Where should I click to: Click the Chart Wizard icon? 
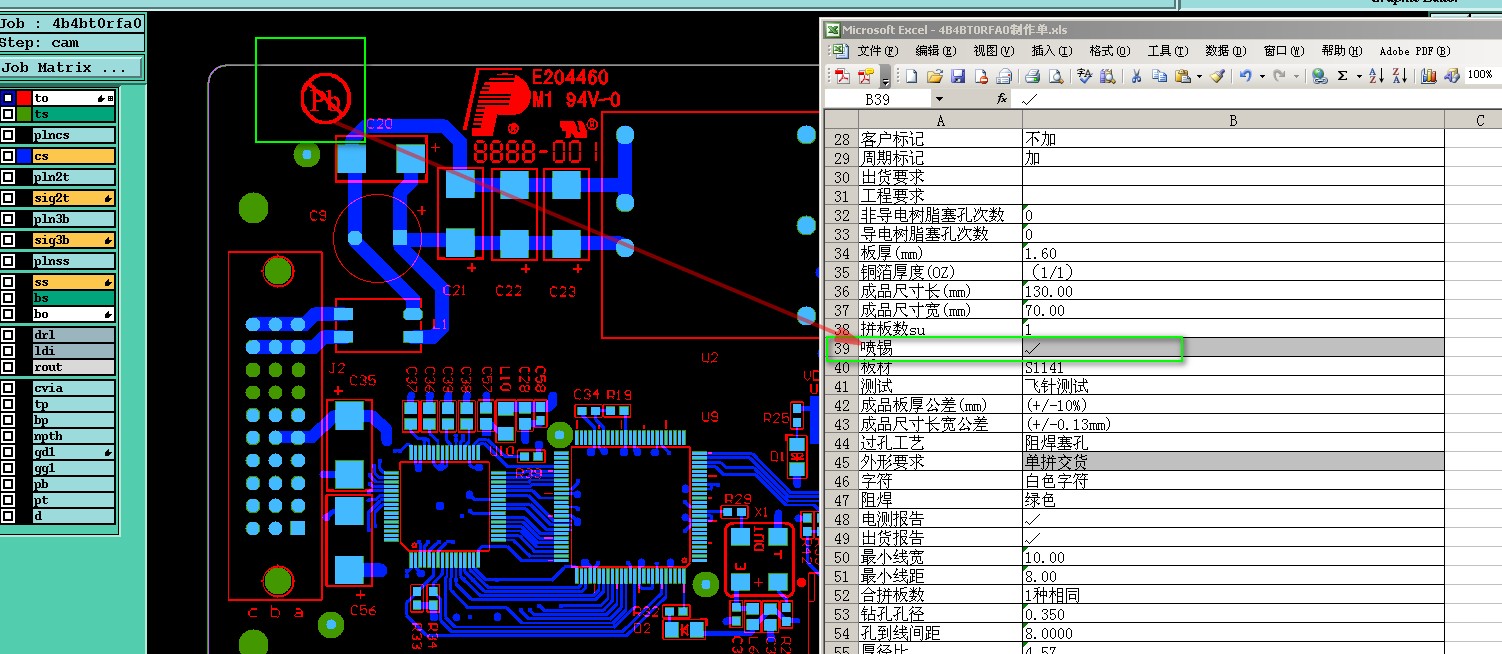tap(1428, 76)
